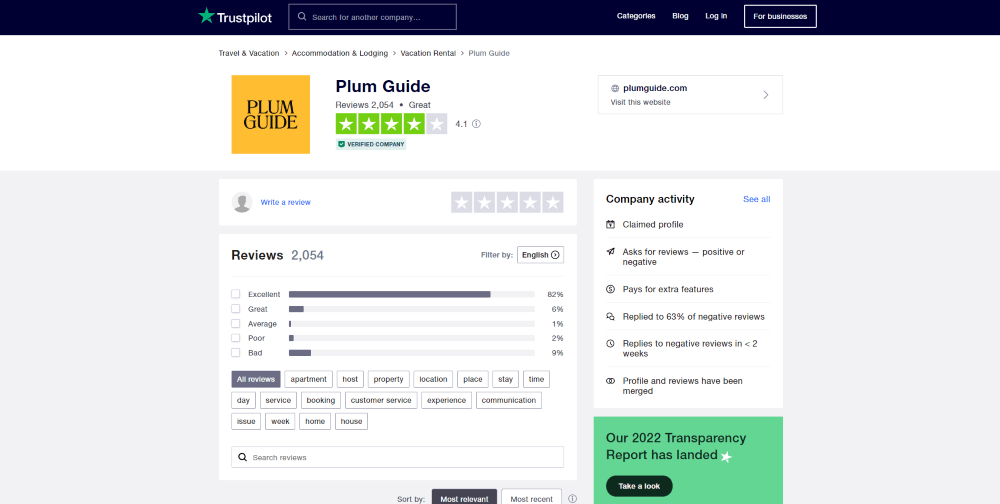The width and height of the screenshot is (1000, 504).
Task: Click the user avatar beside Write a review
Action: 242,202
